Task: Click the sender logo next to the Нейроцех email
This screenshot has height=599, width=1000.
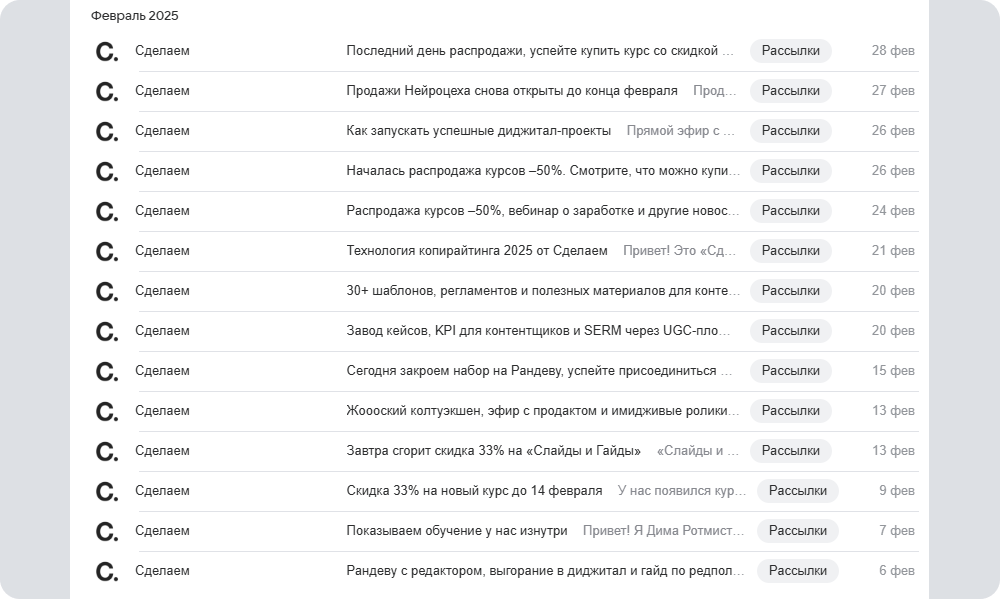Action: tap(106, 91)
